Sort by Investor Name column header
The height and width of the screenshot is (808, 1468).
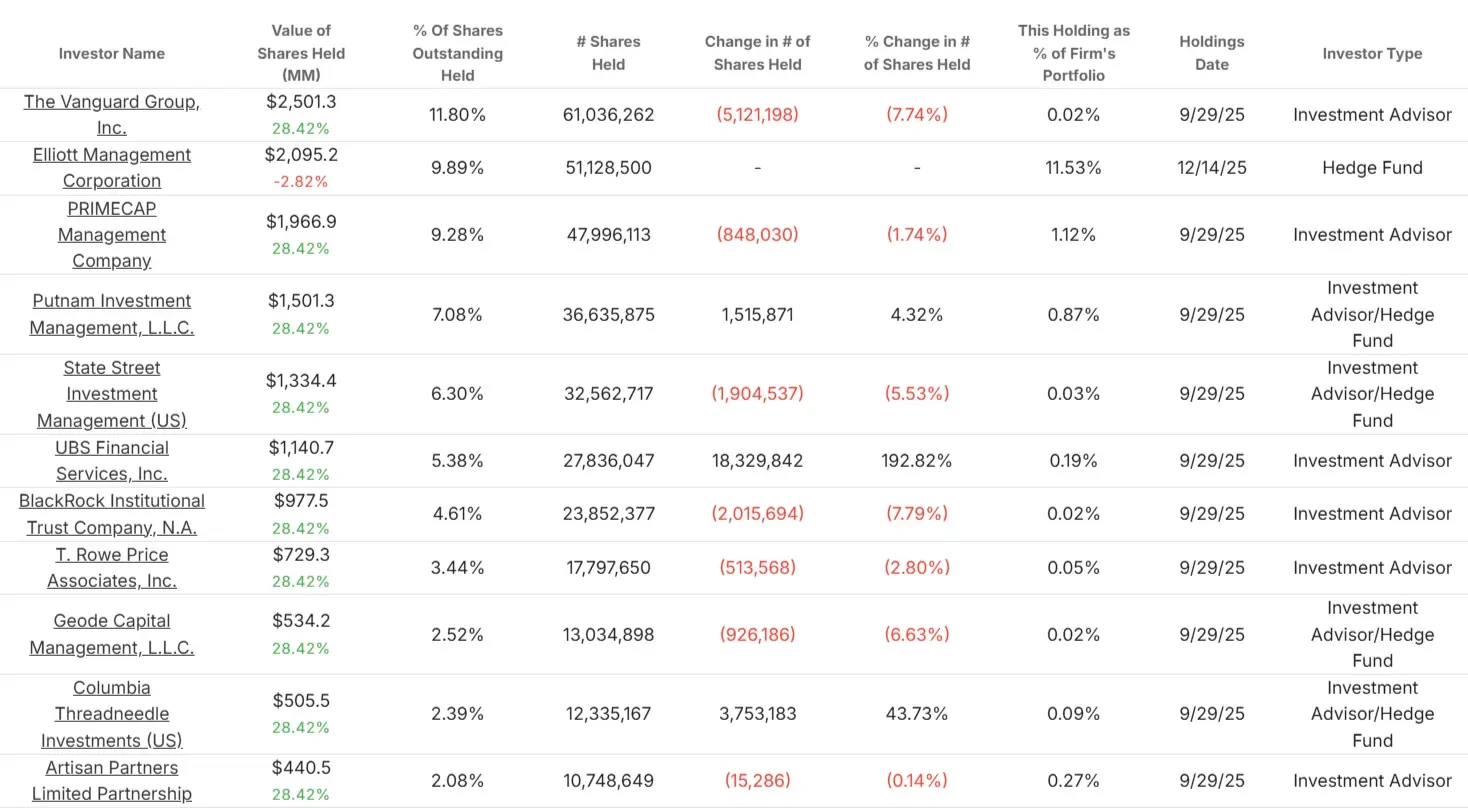(x=111, y=53)
